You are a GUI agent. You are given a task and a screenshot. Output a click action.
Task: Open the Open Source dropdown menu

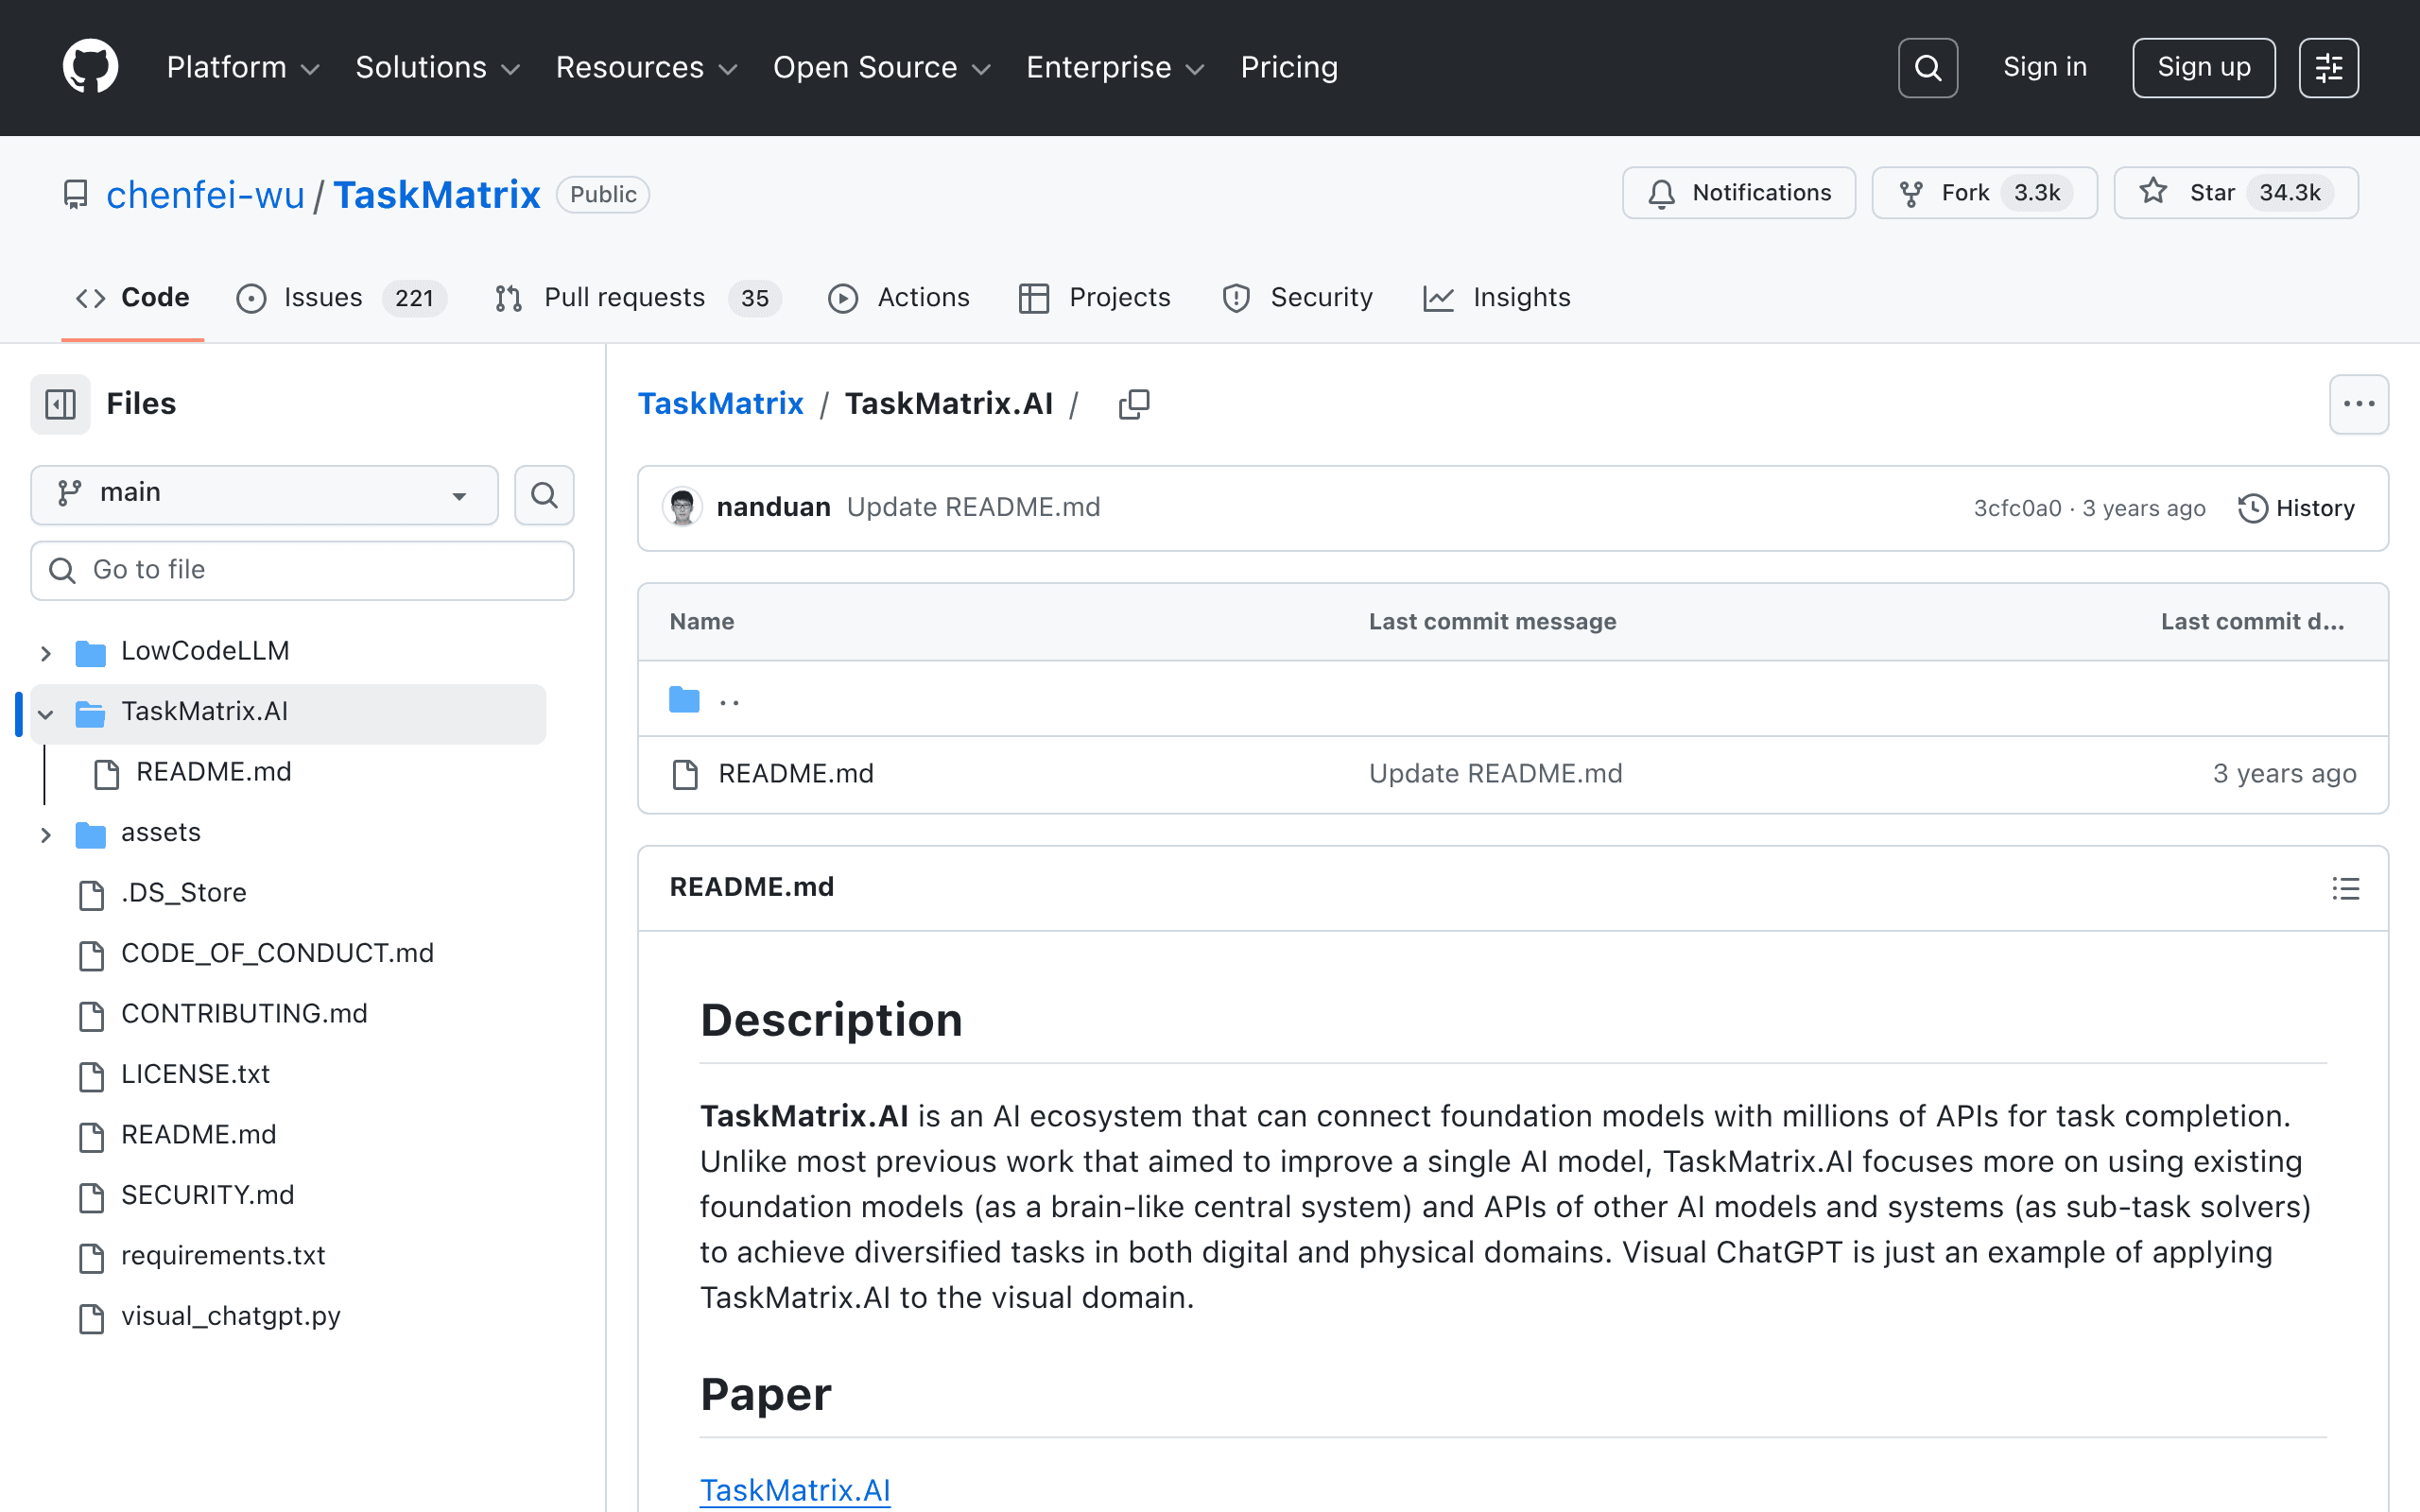tap(882, 67)
